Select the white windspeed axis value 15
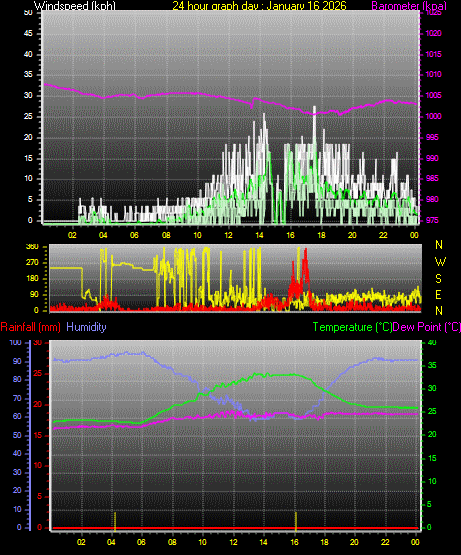Screen dimensions: 461x555 coord(28,158)
